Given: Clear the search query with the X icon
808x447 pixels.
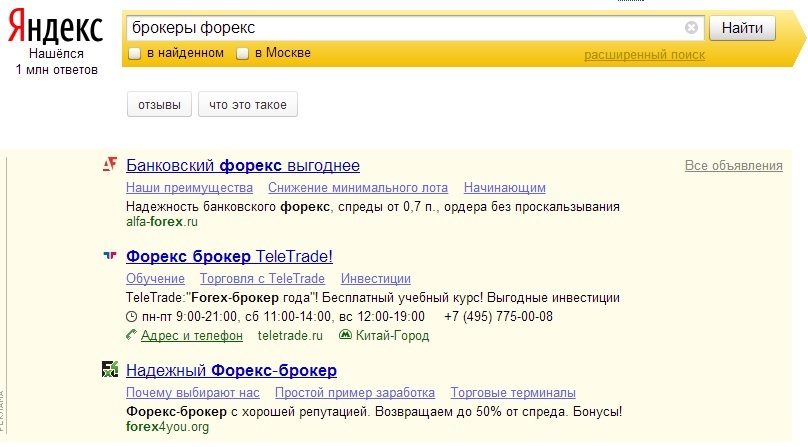Looking at the screenshot, I should [x=692, y=28].
